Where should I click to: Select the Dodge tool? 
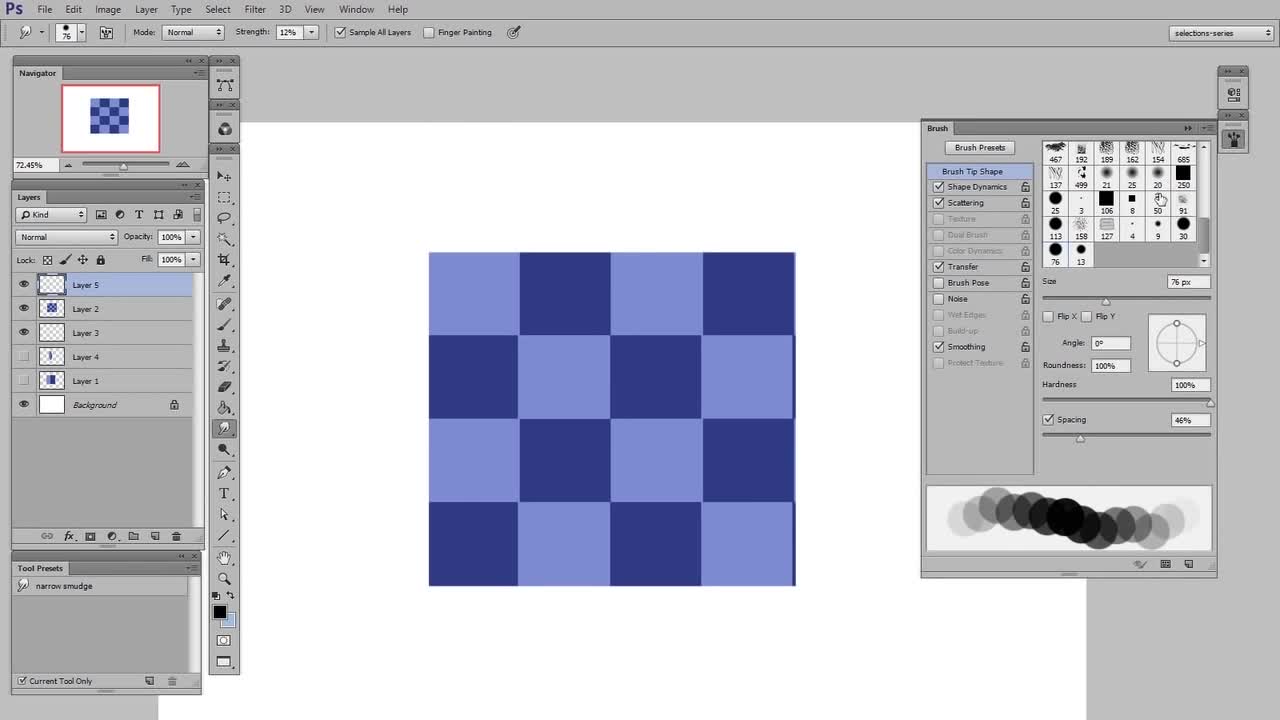[x=224, y=449]
